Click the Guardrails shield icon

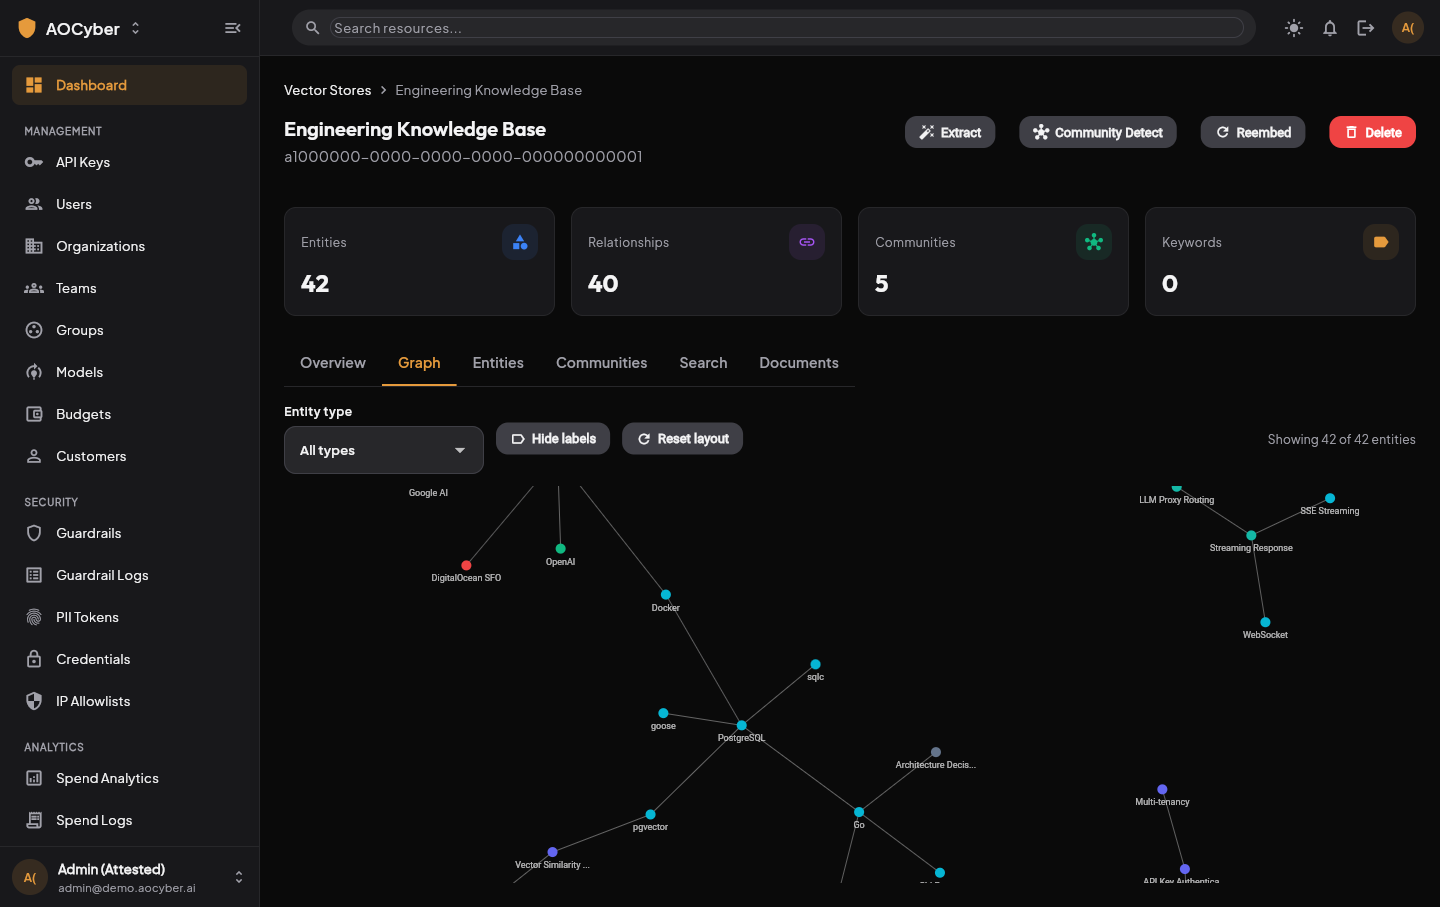(x=34, y=533)
